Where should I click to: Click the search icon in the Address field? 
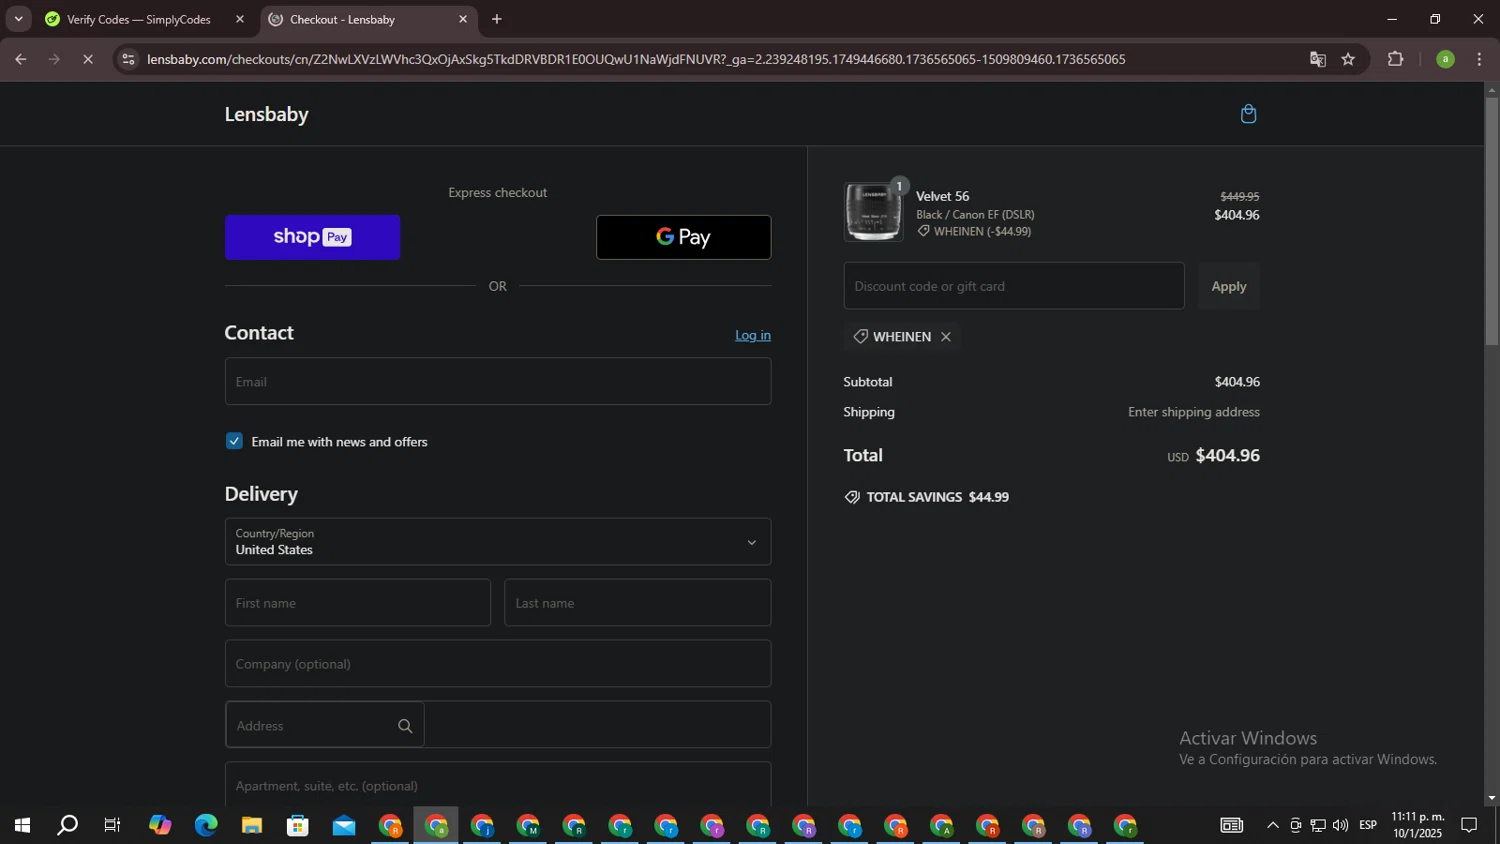click(x=405, y=726)
